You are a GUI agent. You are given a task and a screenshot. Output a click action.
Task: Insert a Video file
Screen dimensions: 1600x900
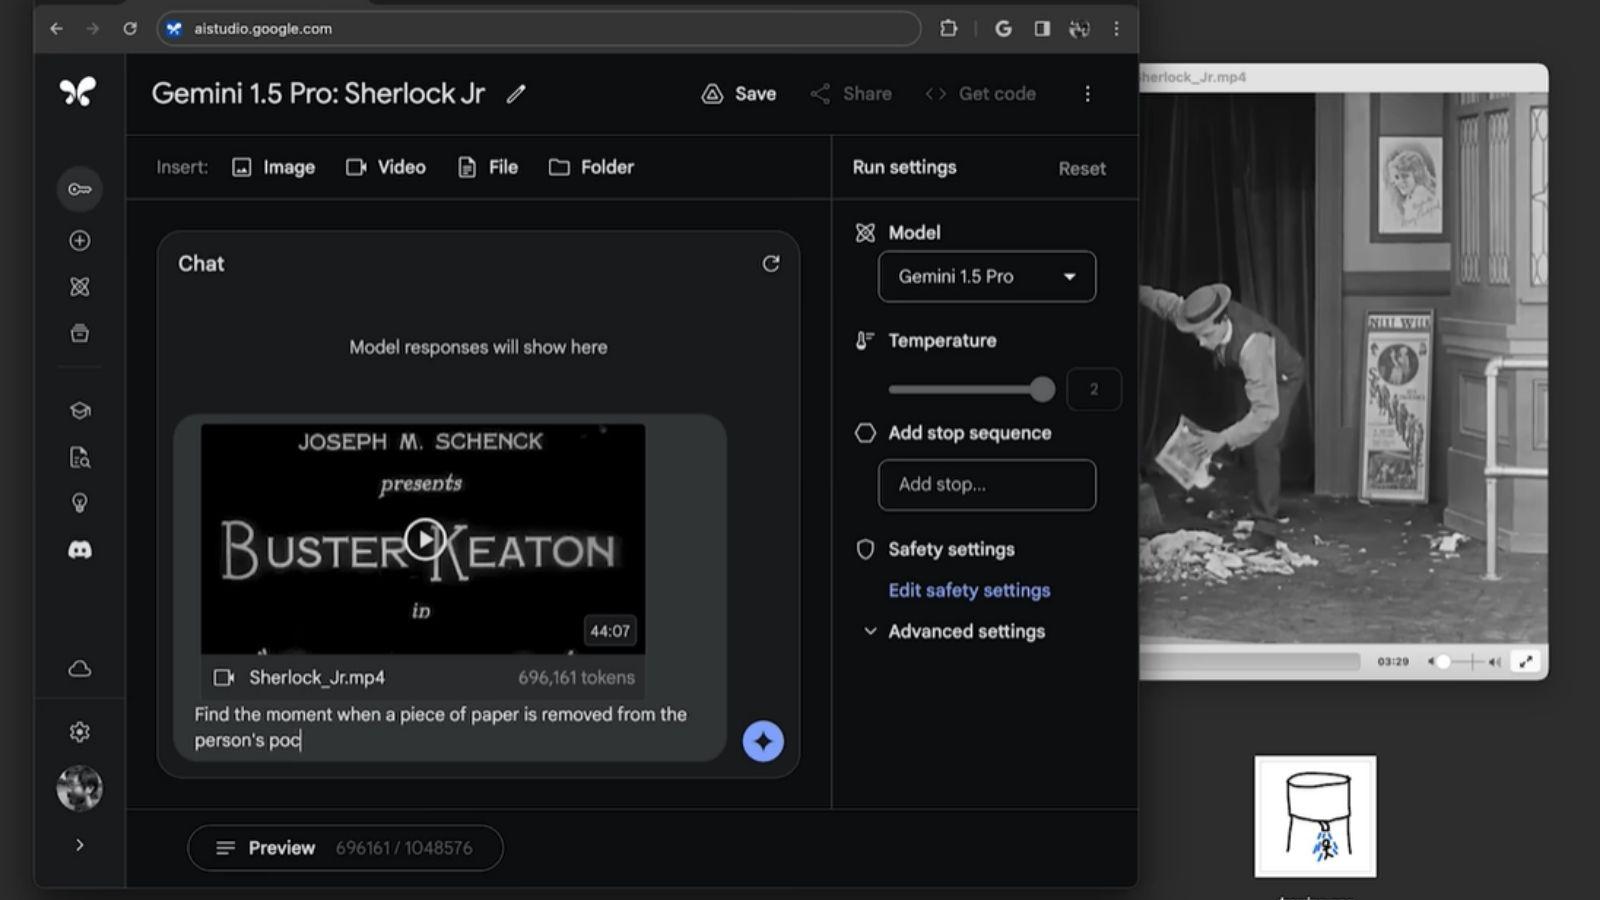(x=386, y=167)
